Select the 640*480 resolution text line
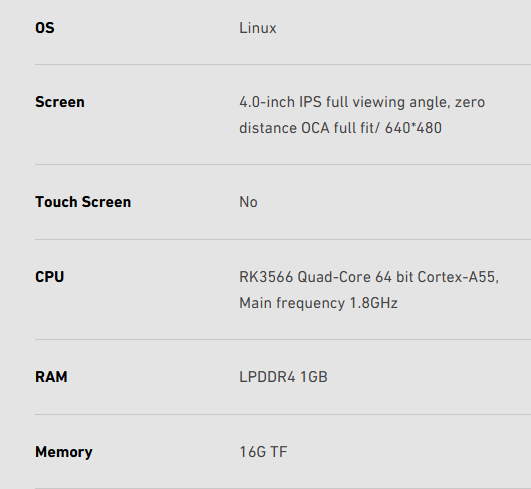 click(340, 128)
